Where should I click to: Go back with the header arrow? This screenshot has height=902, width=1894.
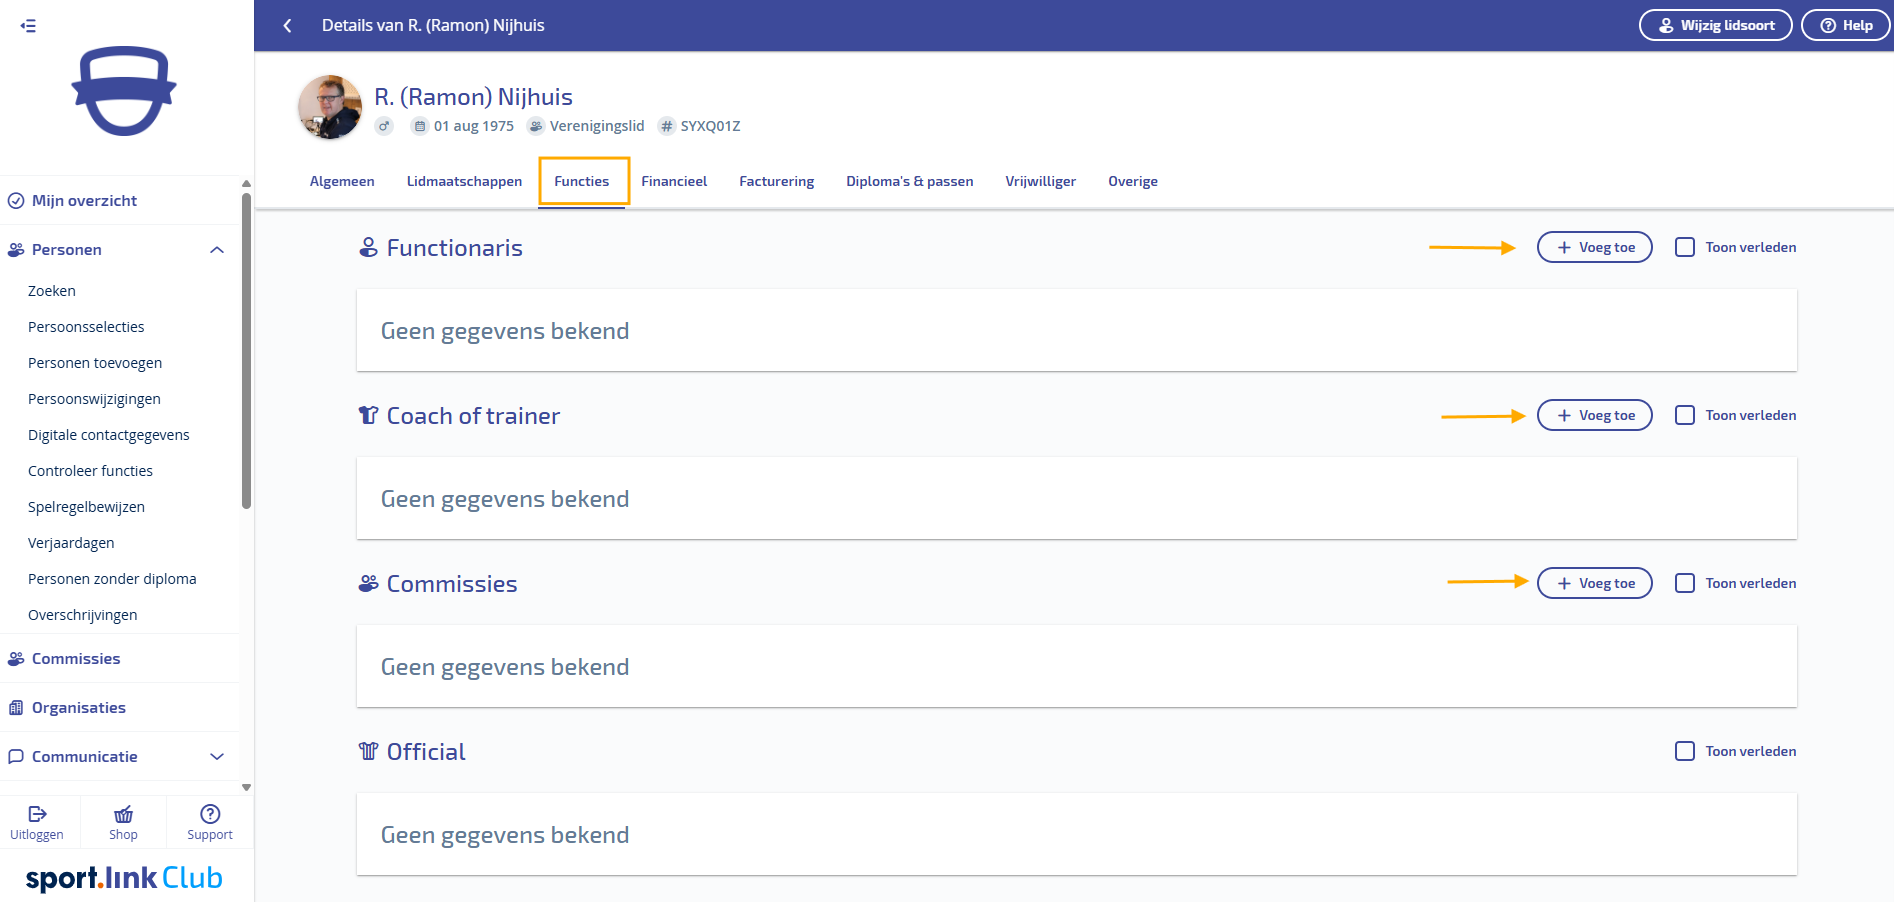(x=287, y=26)
